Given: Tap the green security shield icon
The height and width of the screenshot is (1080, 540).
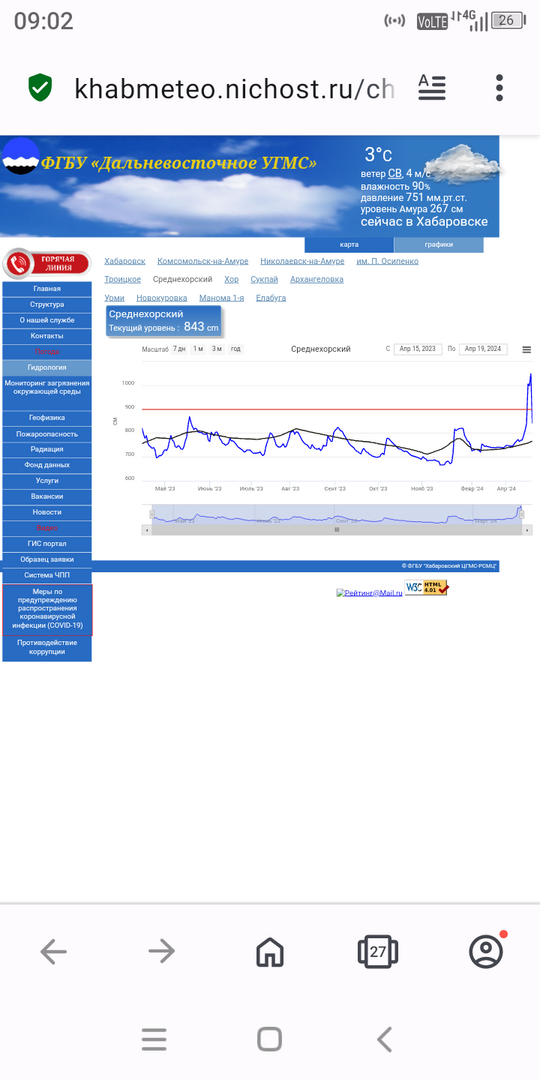Looking at the screenshot, I should coord(40,88).
